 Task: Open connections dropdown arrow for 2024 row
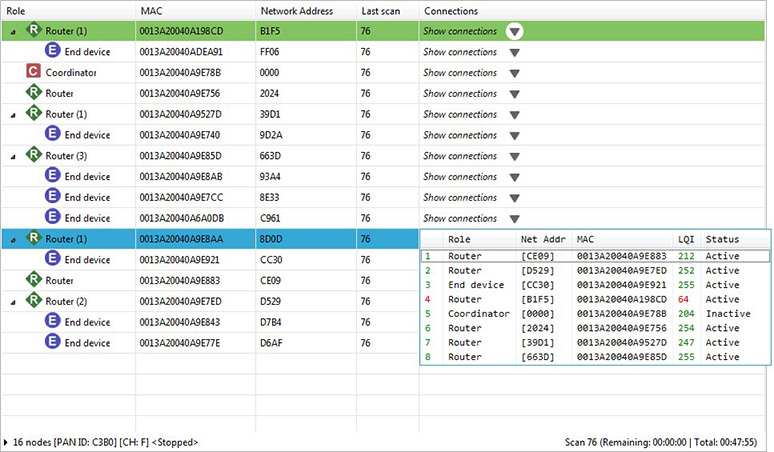point(514,94)
